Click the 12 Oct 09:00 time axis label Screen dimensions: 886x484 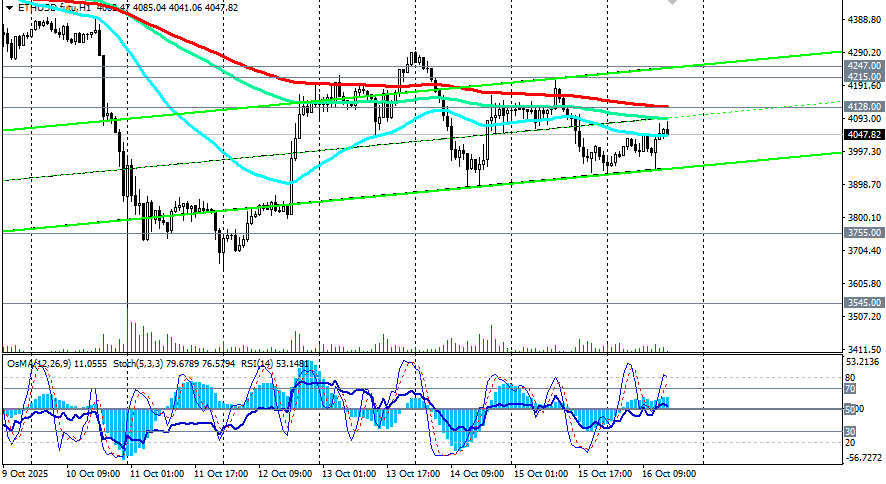[285, 473]
